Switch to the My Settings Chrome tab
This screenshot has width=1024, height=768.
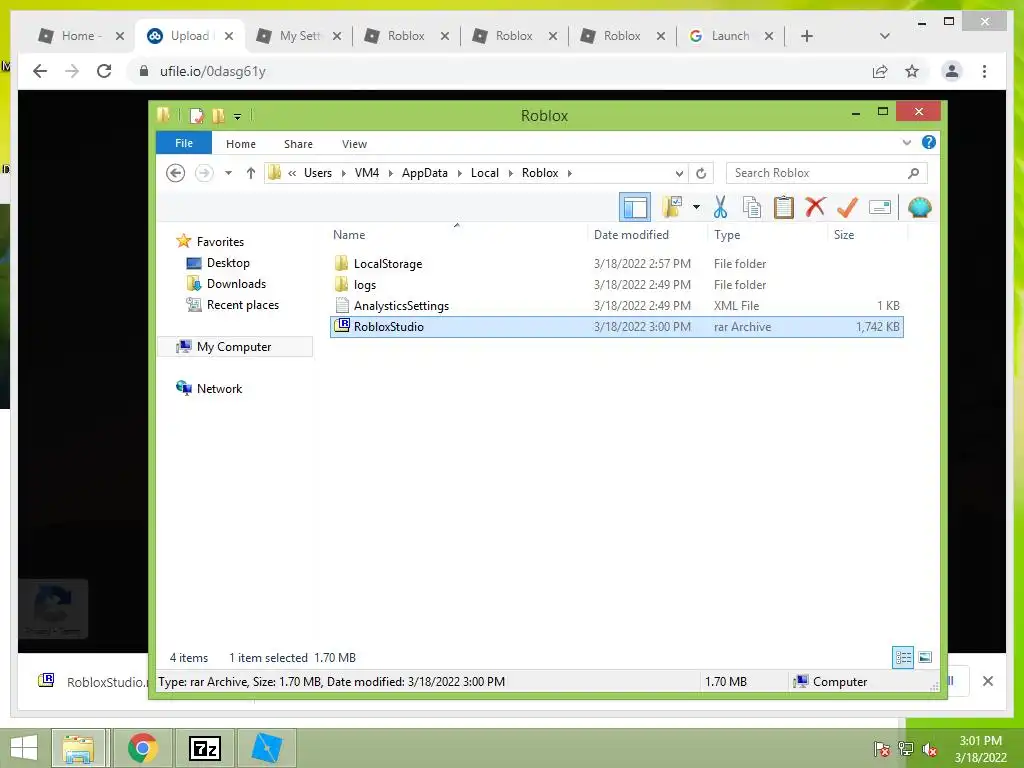pyautogui.click(x=299, y=36)
